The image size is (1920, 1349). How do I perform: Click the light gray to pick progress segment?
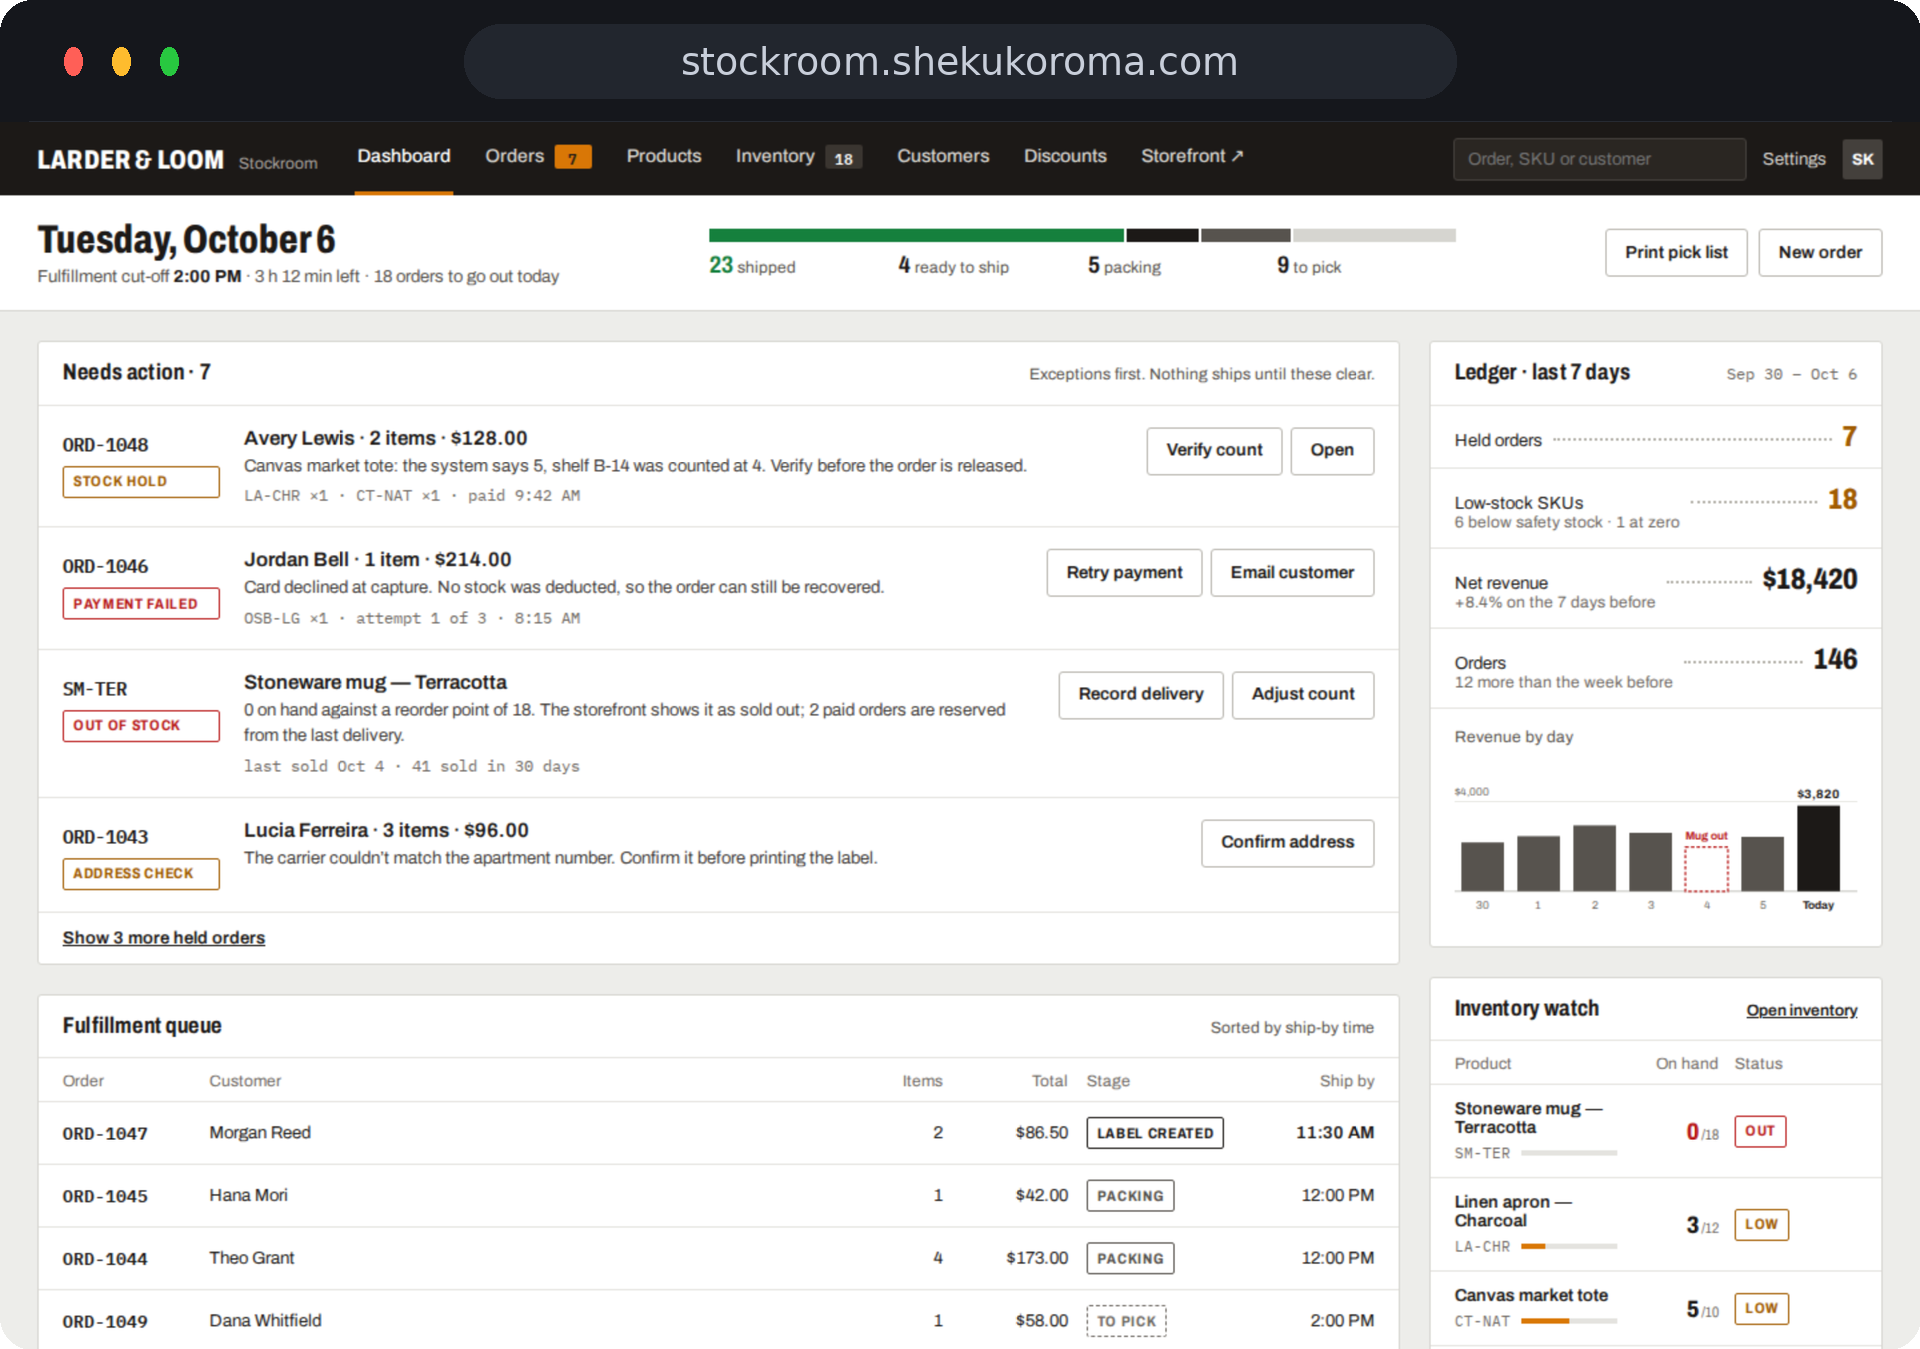[x=1374, y=235]
